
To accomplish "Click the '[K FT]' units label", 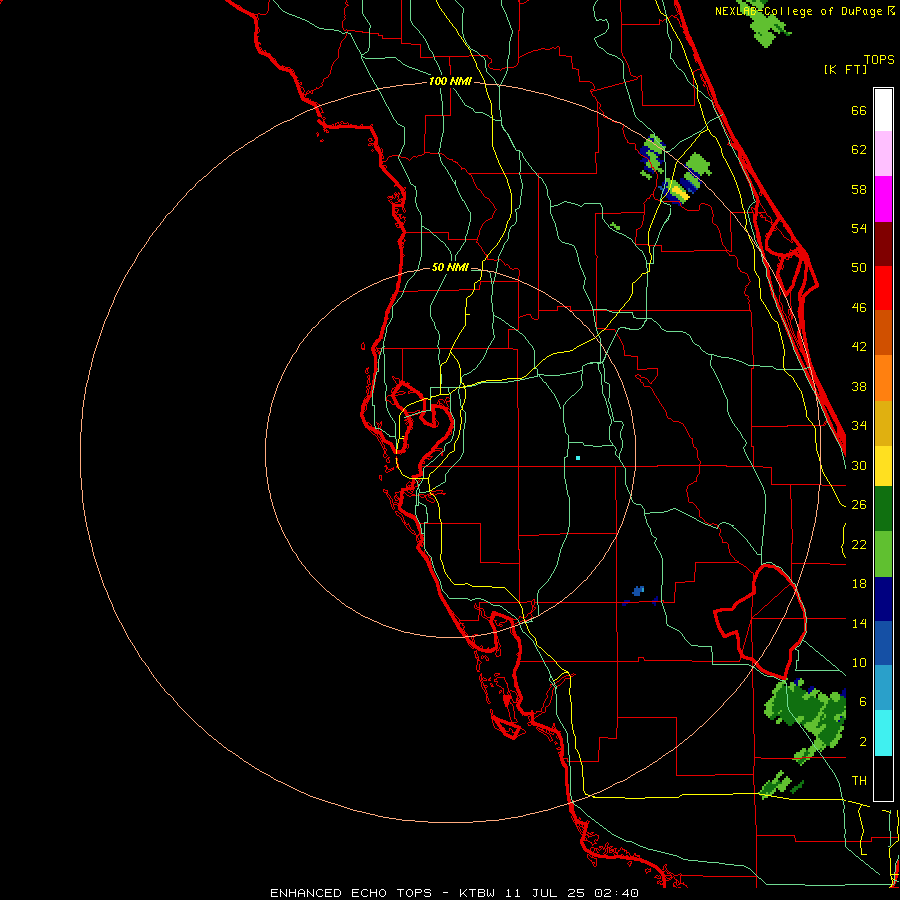I will tap(845, 70).
